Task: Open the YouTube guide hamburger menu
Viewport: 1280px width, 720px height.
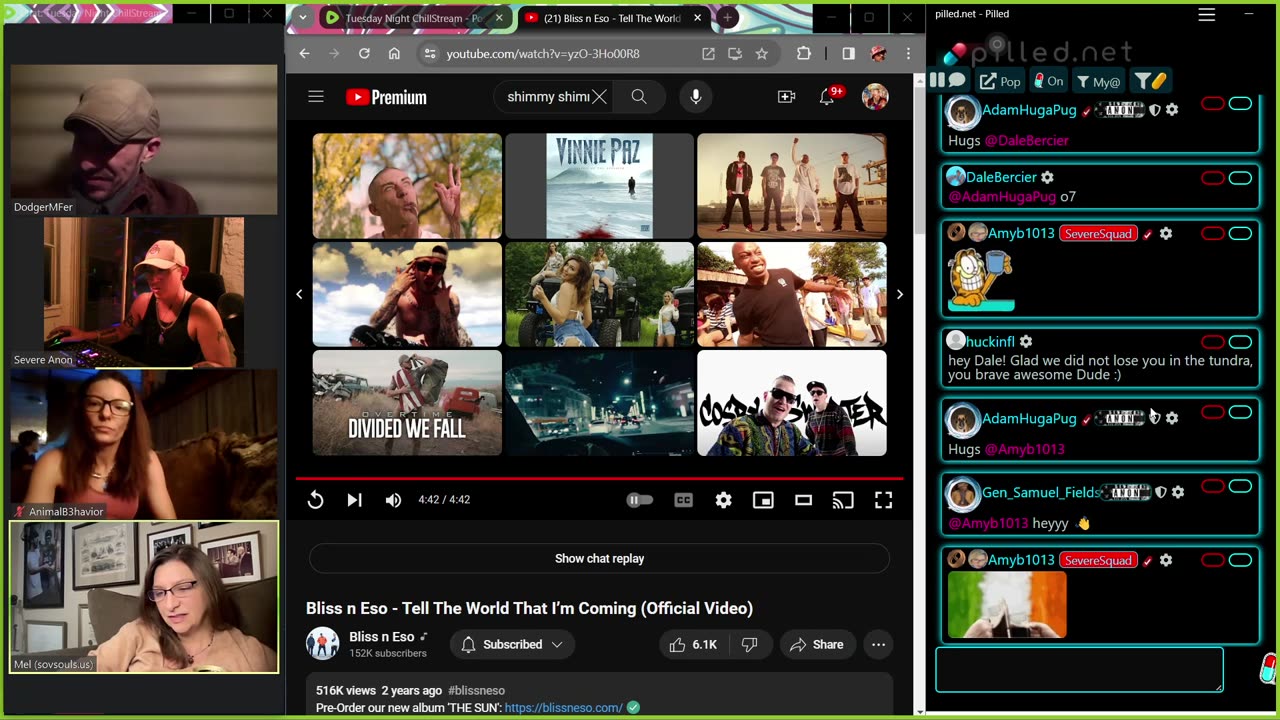Action: click(316, 97)
